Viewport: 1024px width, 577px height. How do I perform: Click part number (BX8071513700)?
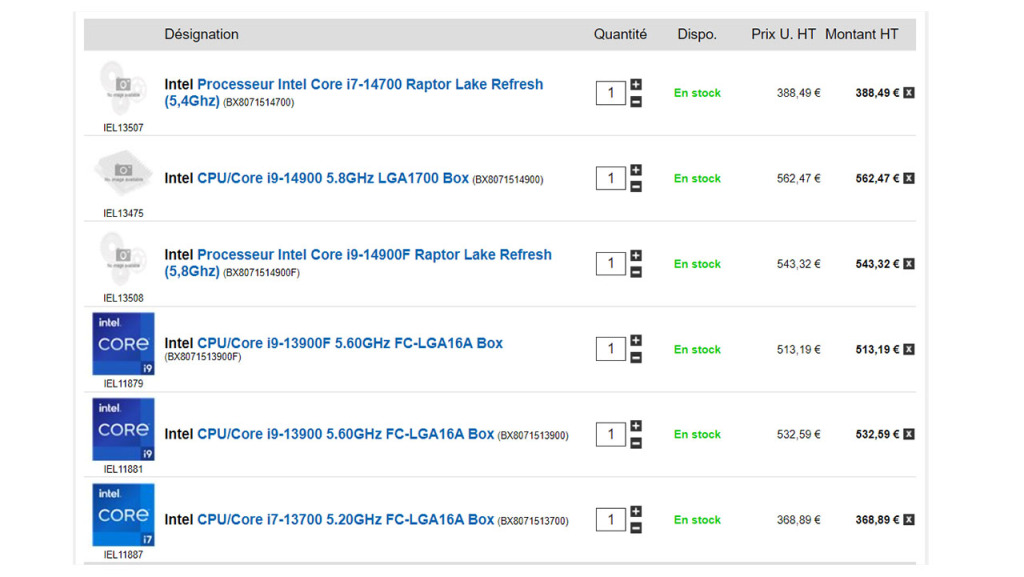(x=533, y=522)
